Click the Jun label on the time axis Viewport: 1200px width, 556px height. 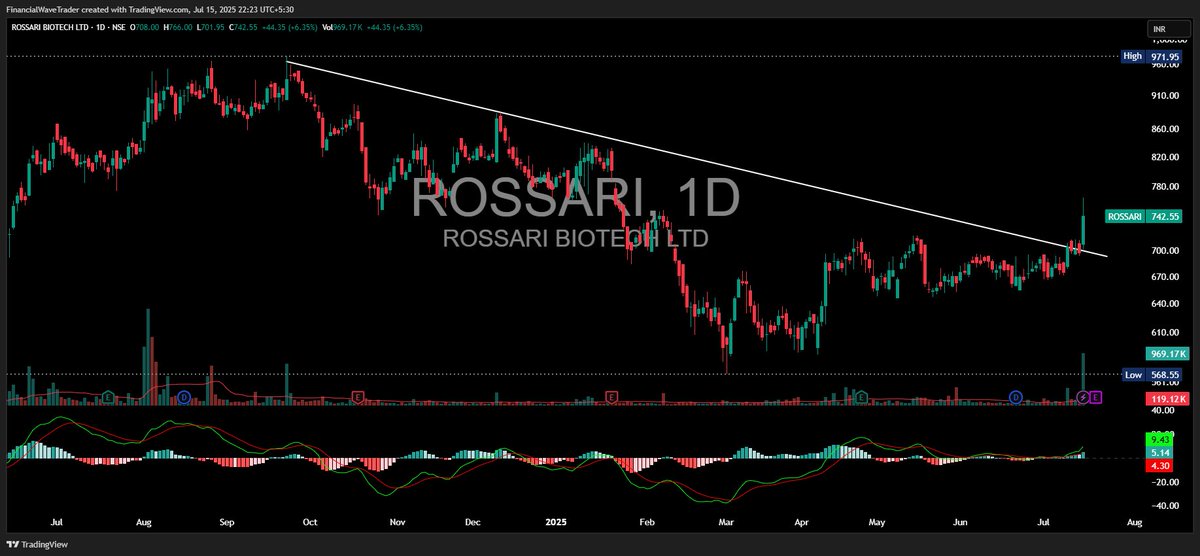coord(961,522)
